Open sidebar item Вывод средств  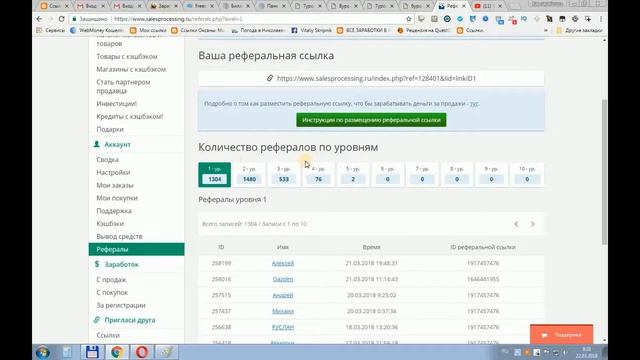120,236
